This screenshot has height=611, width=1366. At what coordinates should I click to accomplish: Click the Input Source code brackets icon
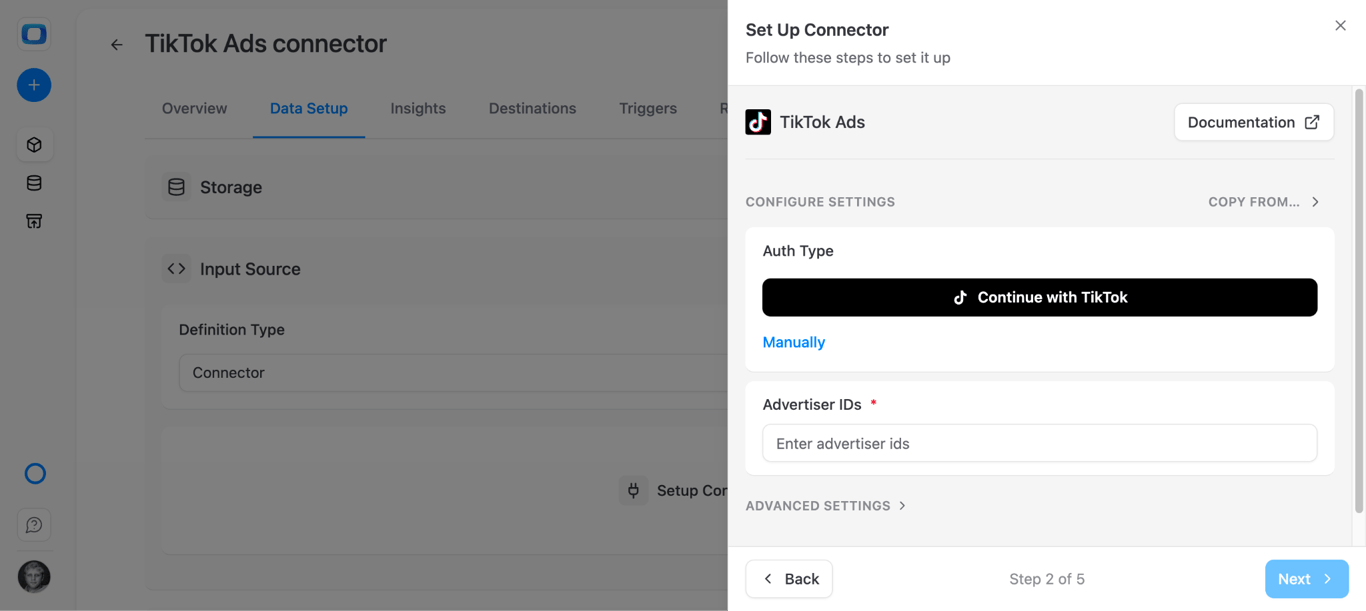pyautogui.click(x=177, y=268)
